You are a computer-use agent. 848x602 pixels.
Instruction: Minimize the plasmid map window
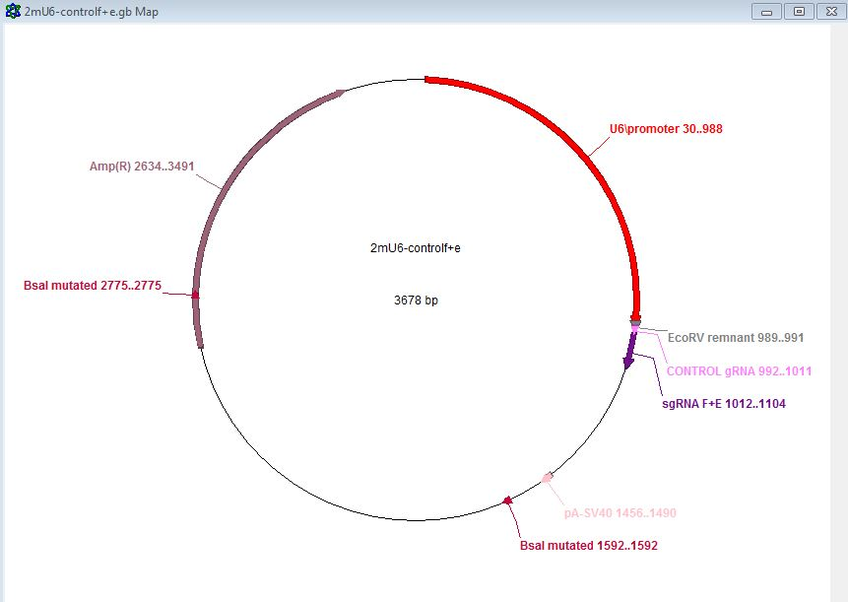(767, 11)
